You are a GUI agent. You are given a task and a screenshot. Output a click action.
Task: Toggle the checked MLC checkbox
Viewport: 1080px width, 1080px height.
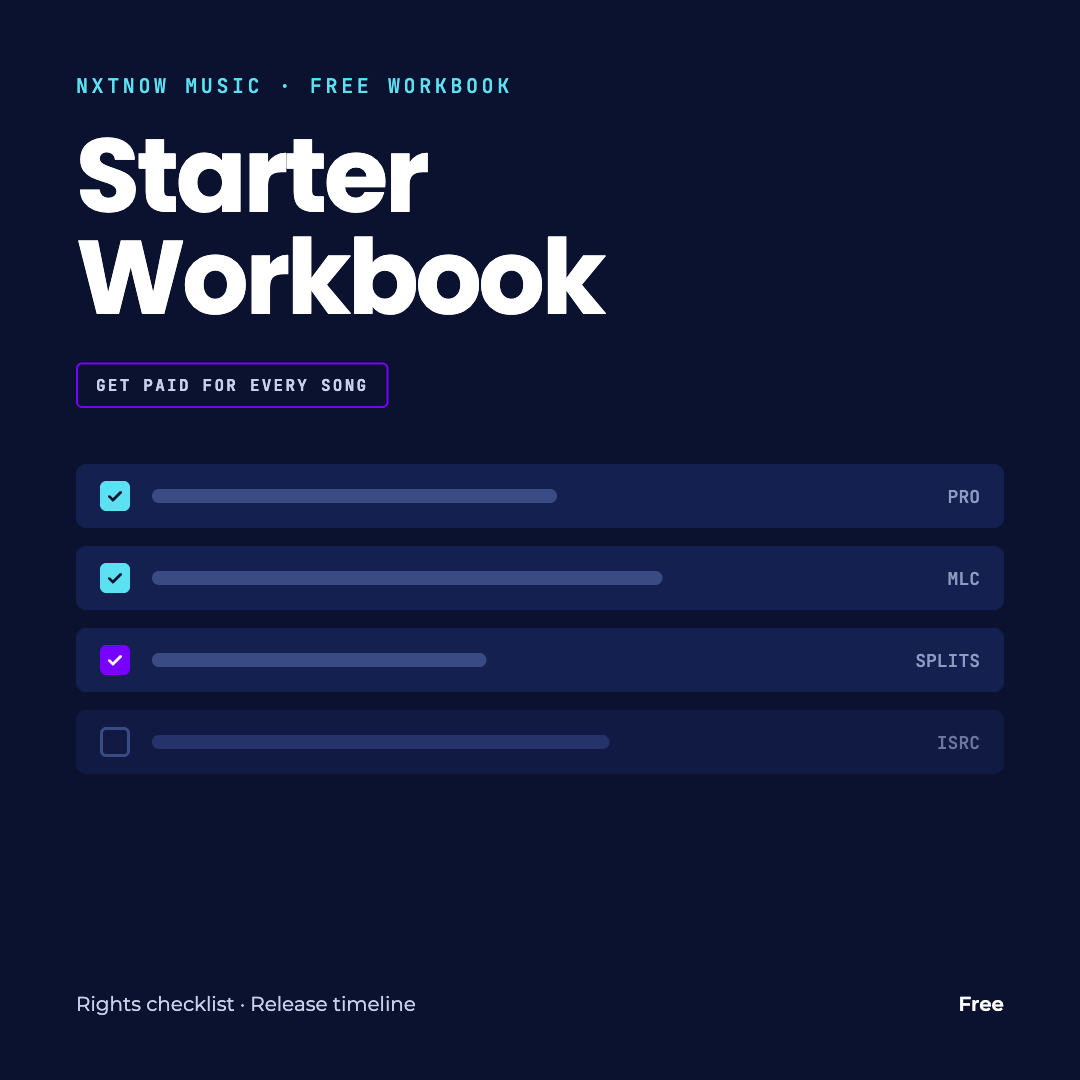coord(115,578)
